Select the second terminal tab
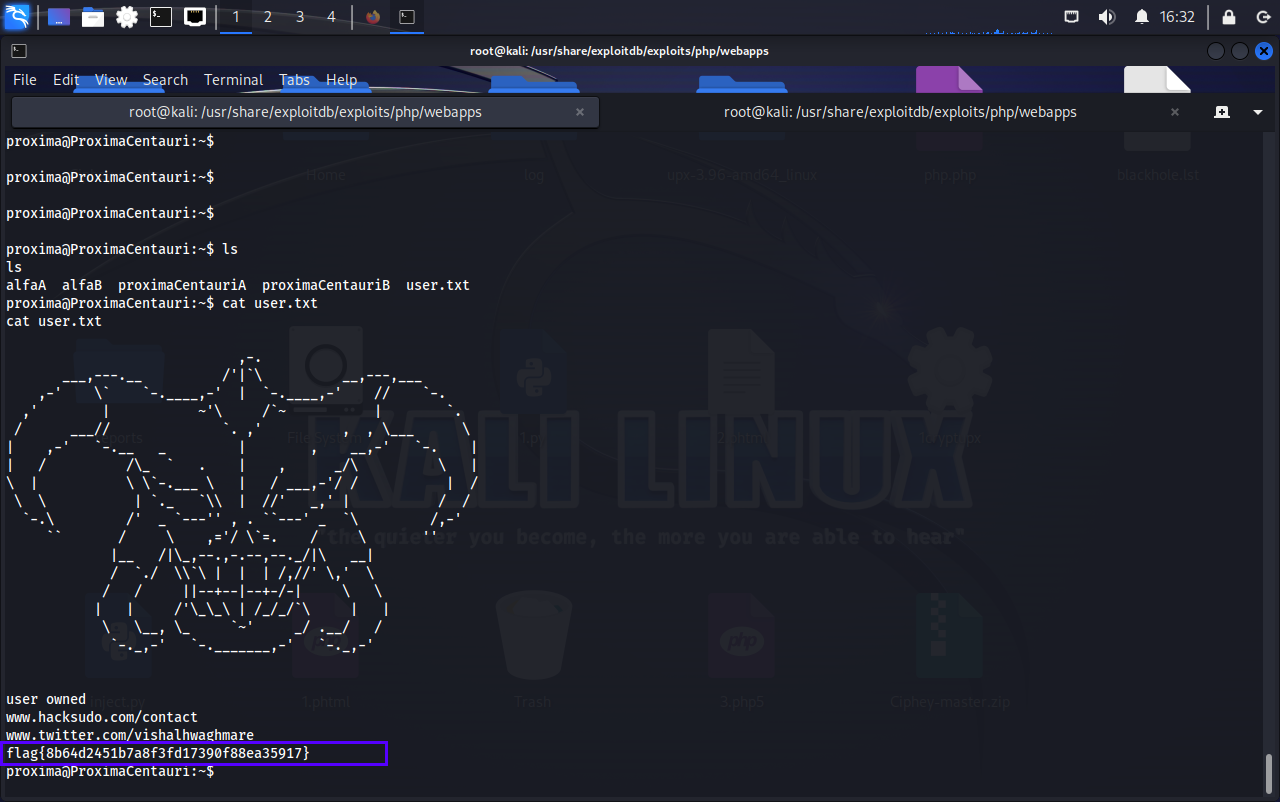 pyautogui.click(x=900, y=112)
